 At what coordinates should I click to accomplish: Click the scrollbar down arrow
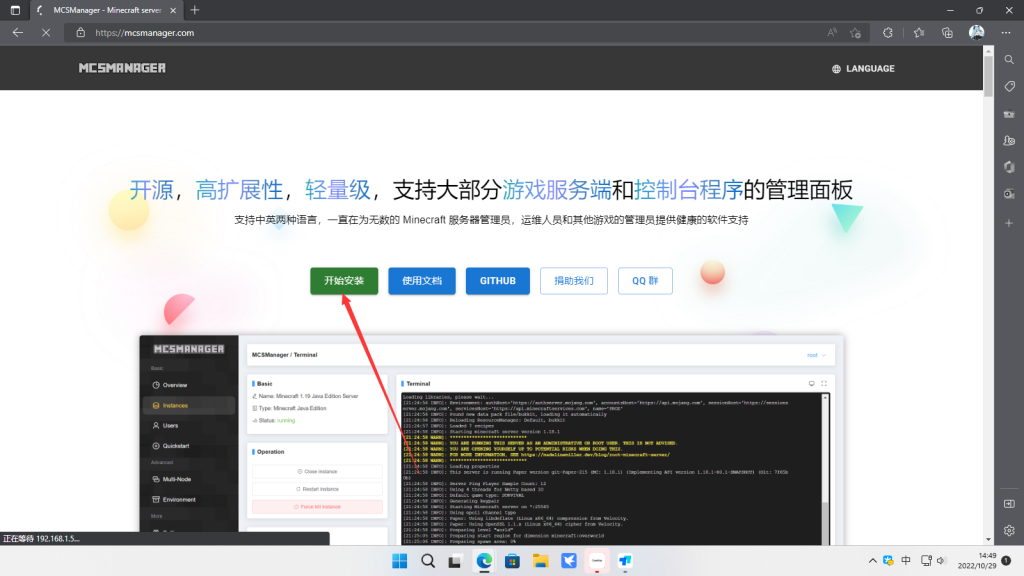[x=988, y=539]
